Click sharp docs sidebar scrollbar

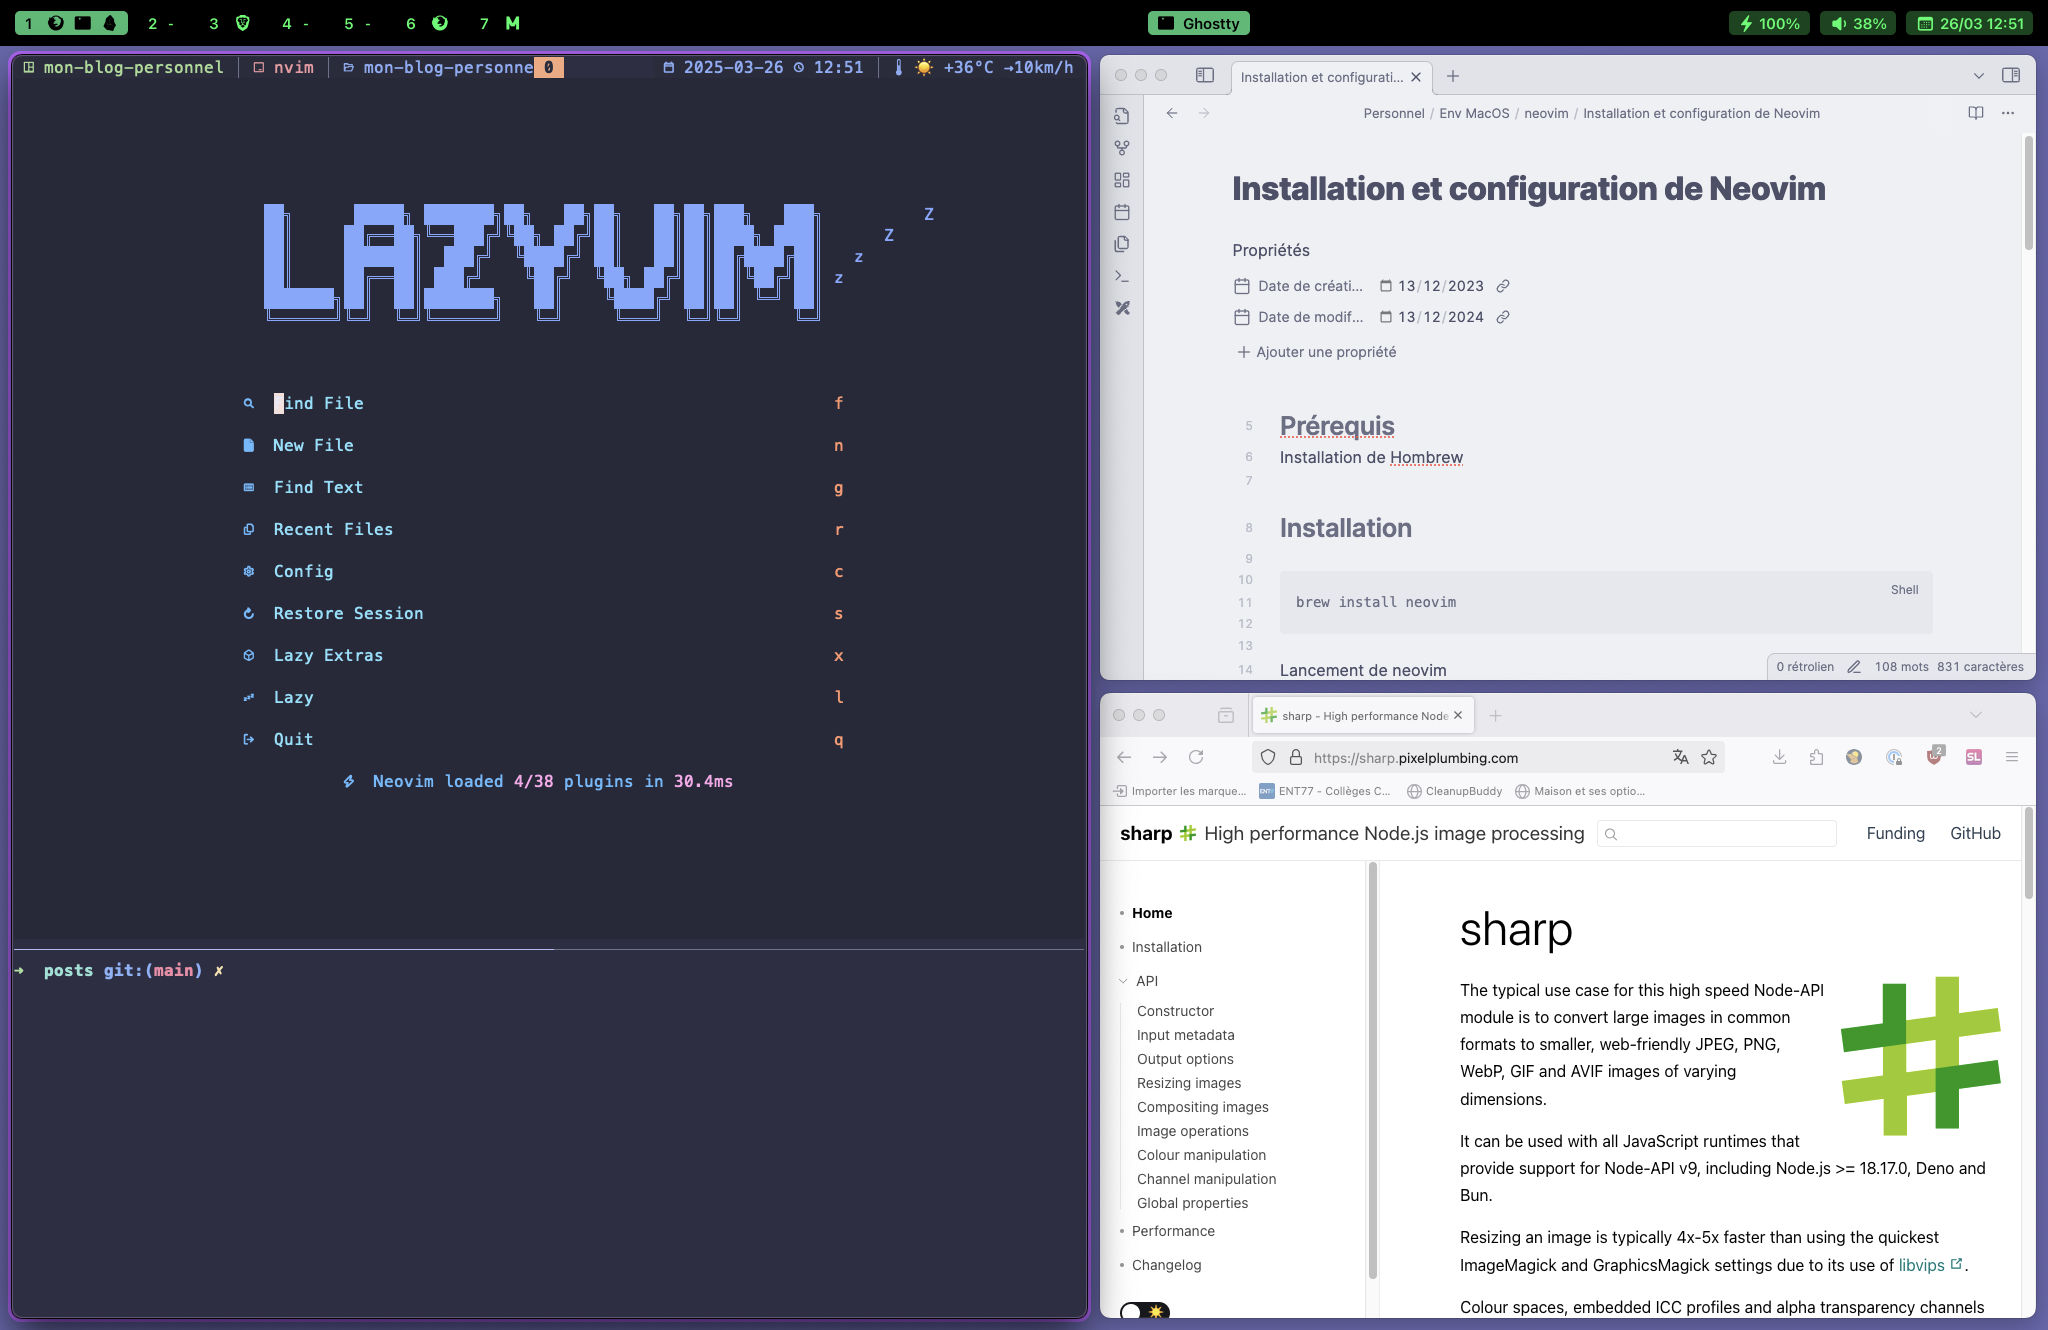(1372, 1070)
